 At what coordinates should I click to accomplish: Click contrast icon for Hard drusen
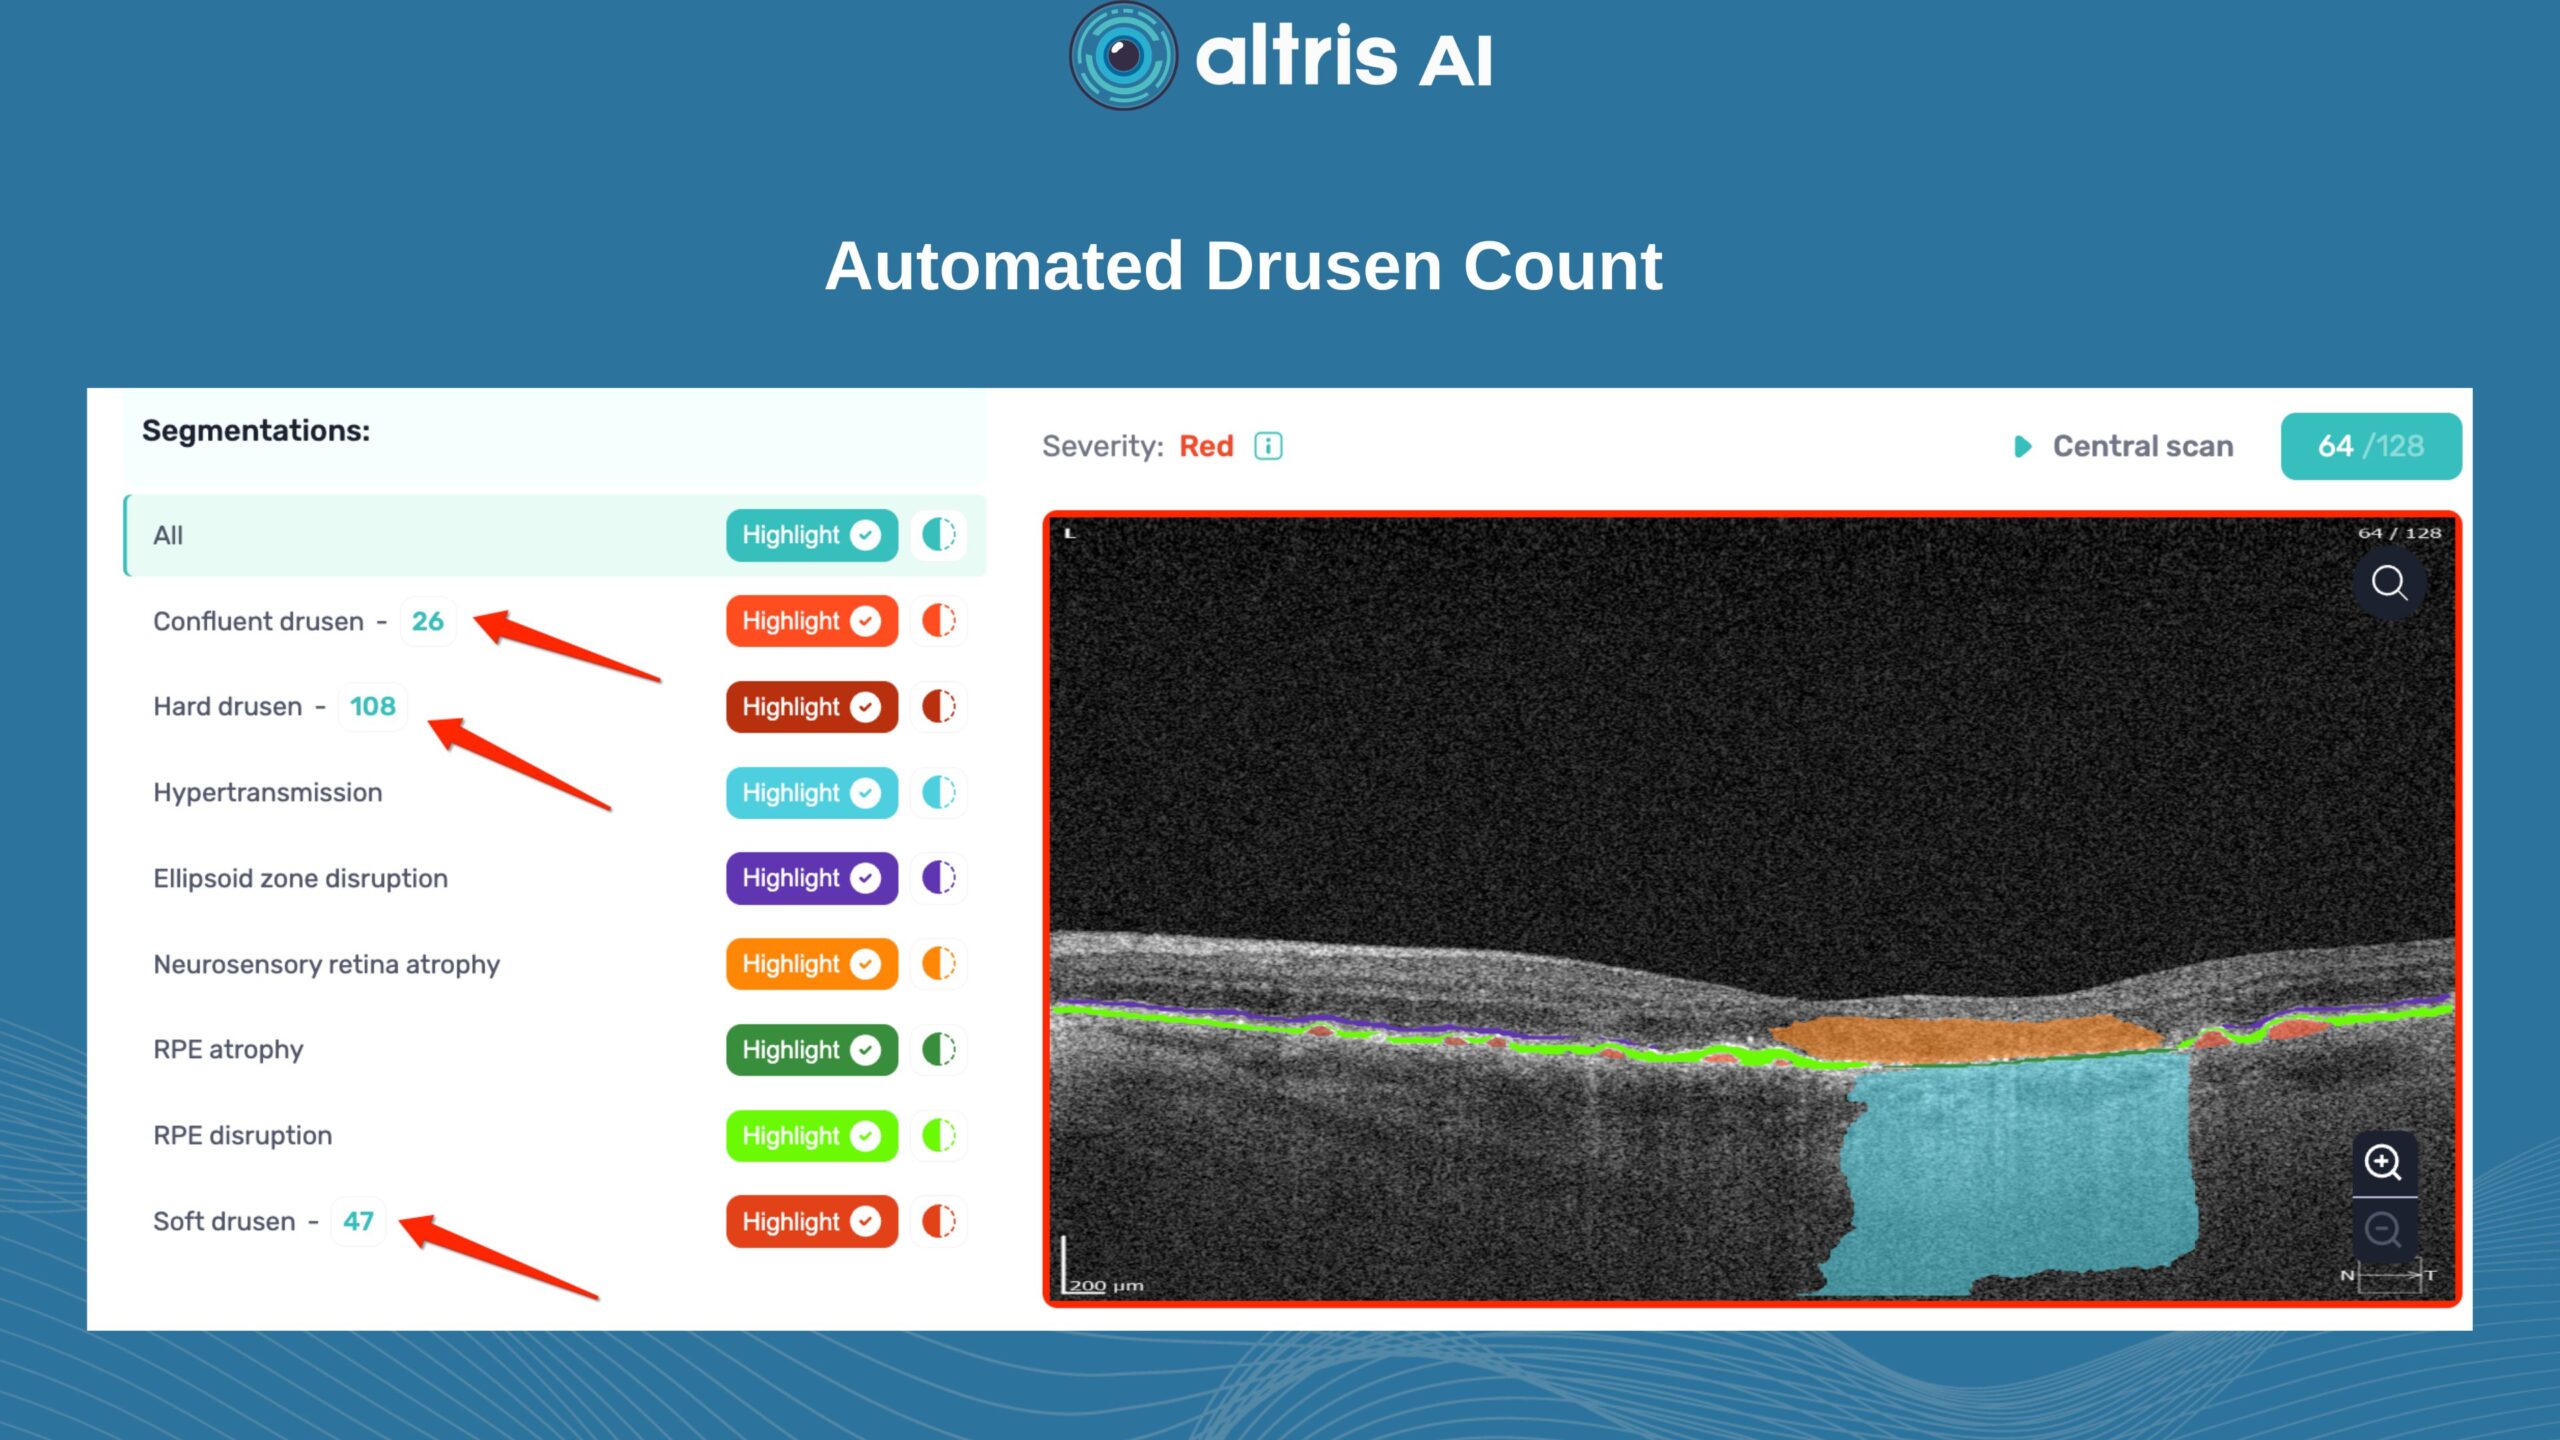pyautogui.click(x=938, y=707)
